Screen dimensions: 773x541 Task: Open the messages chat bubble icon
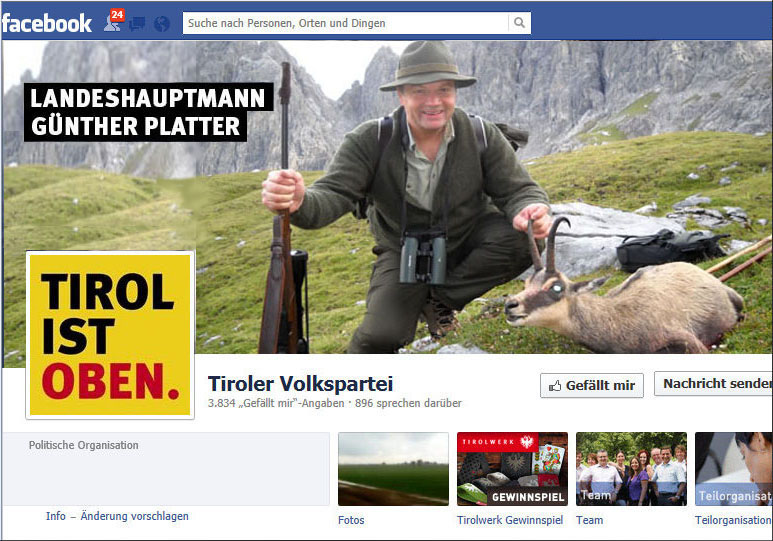[137, 23]
